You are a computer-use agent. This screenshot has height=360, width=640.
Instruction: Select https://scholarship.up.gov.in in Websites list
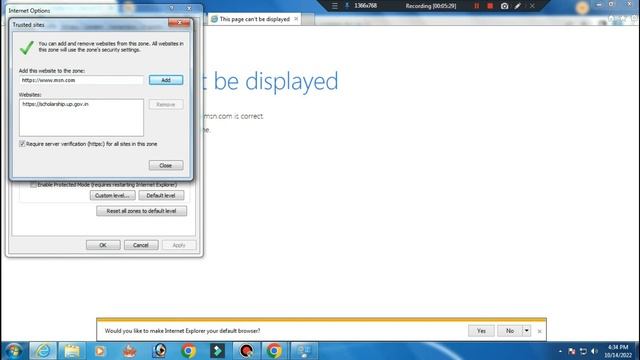(x=56, y=104)
